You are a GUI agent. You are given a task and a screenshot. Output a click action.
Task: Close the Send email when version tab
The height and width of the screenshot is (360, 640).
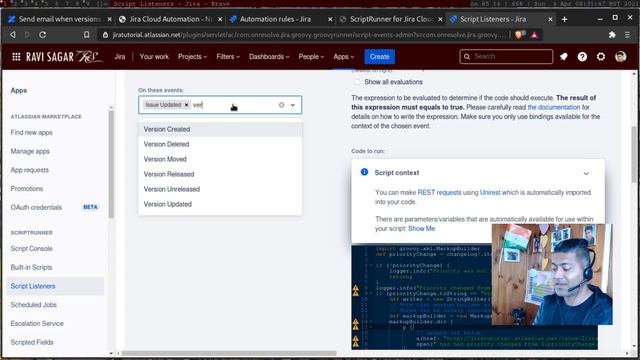tap(109, 19)
